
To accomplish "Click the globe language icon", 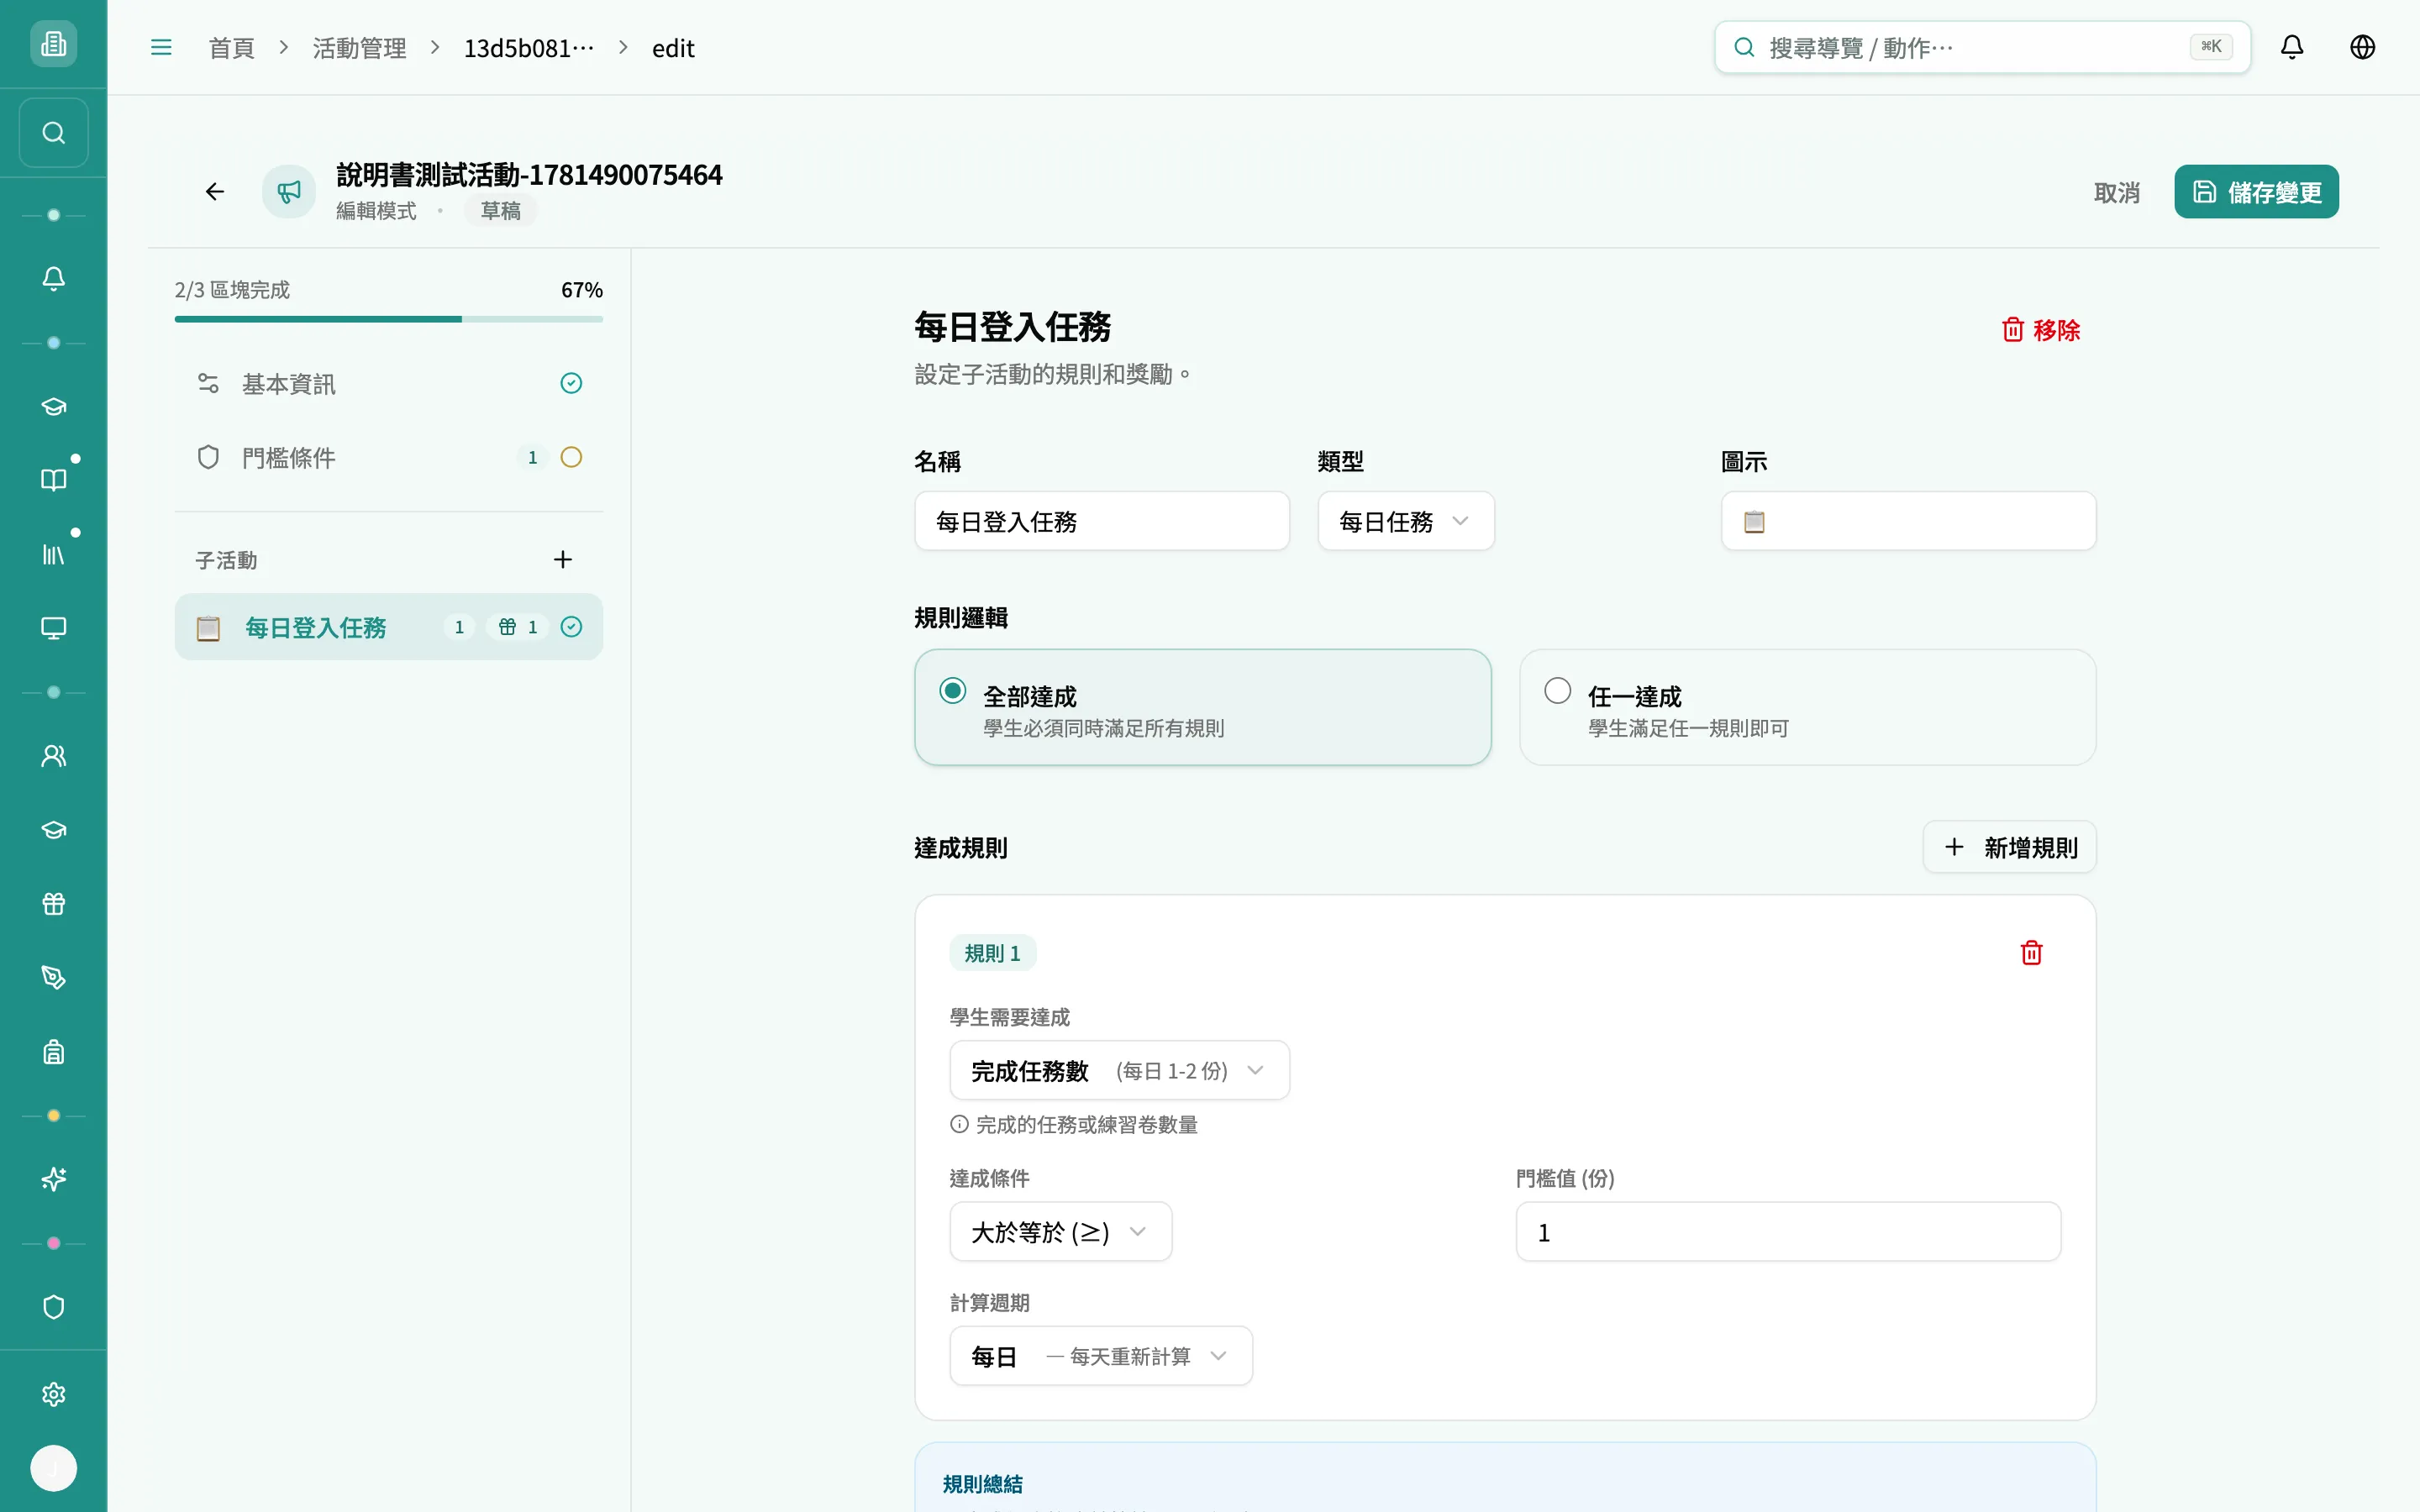I will (x=2362, y=47).
